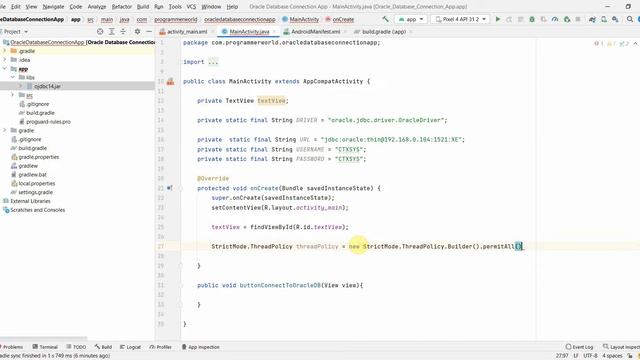Collapse the app folder
The width and height of the screenshot is (640, 360).
[5, 69]
